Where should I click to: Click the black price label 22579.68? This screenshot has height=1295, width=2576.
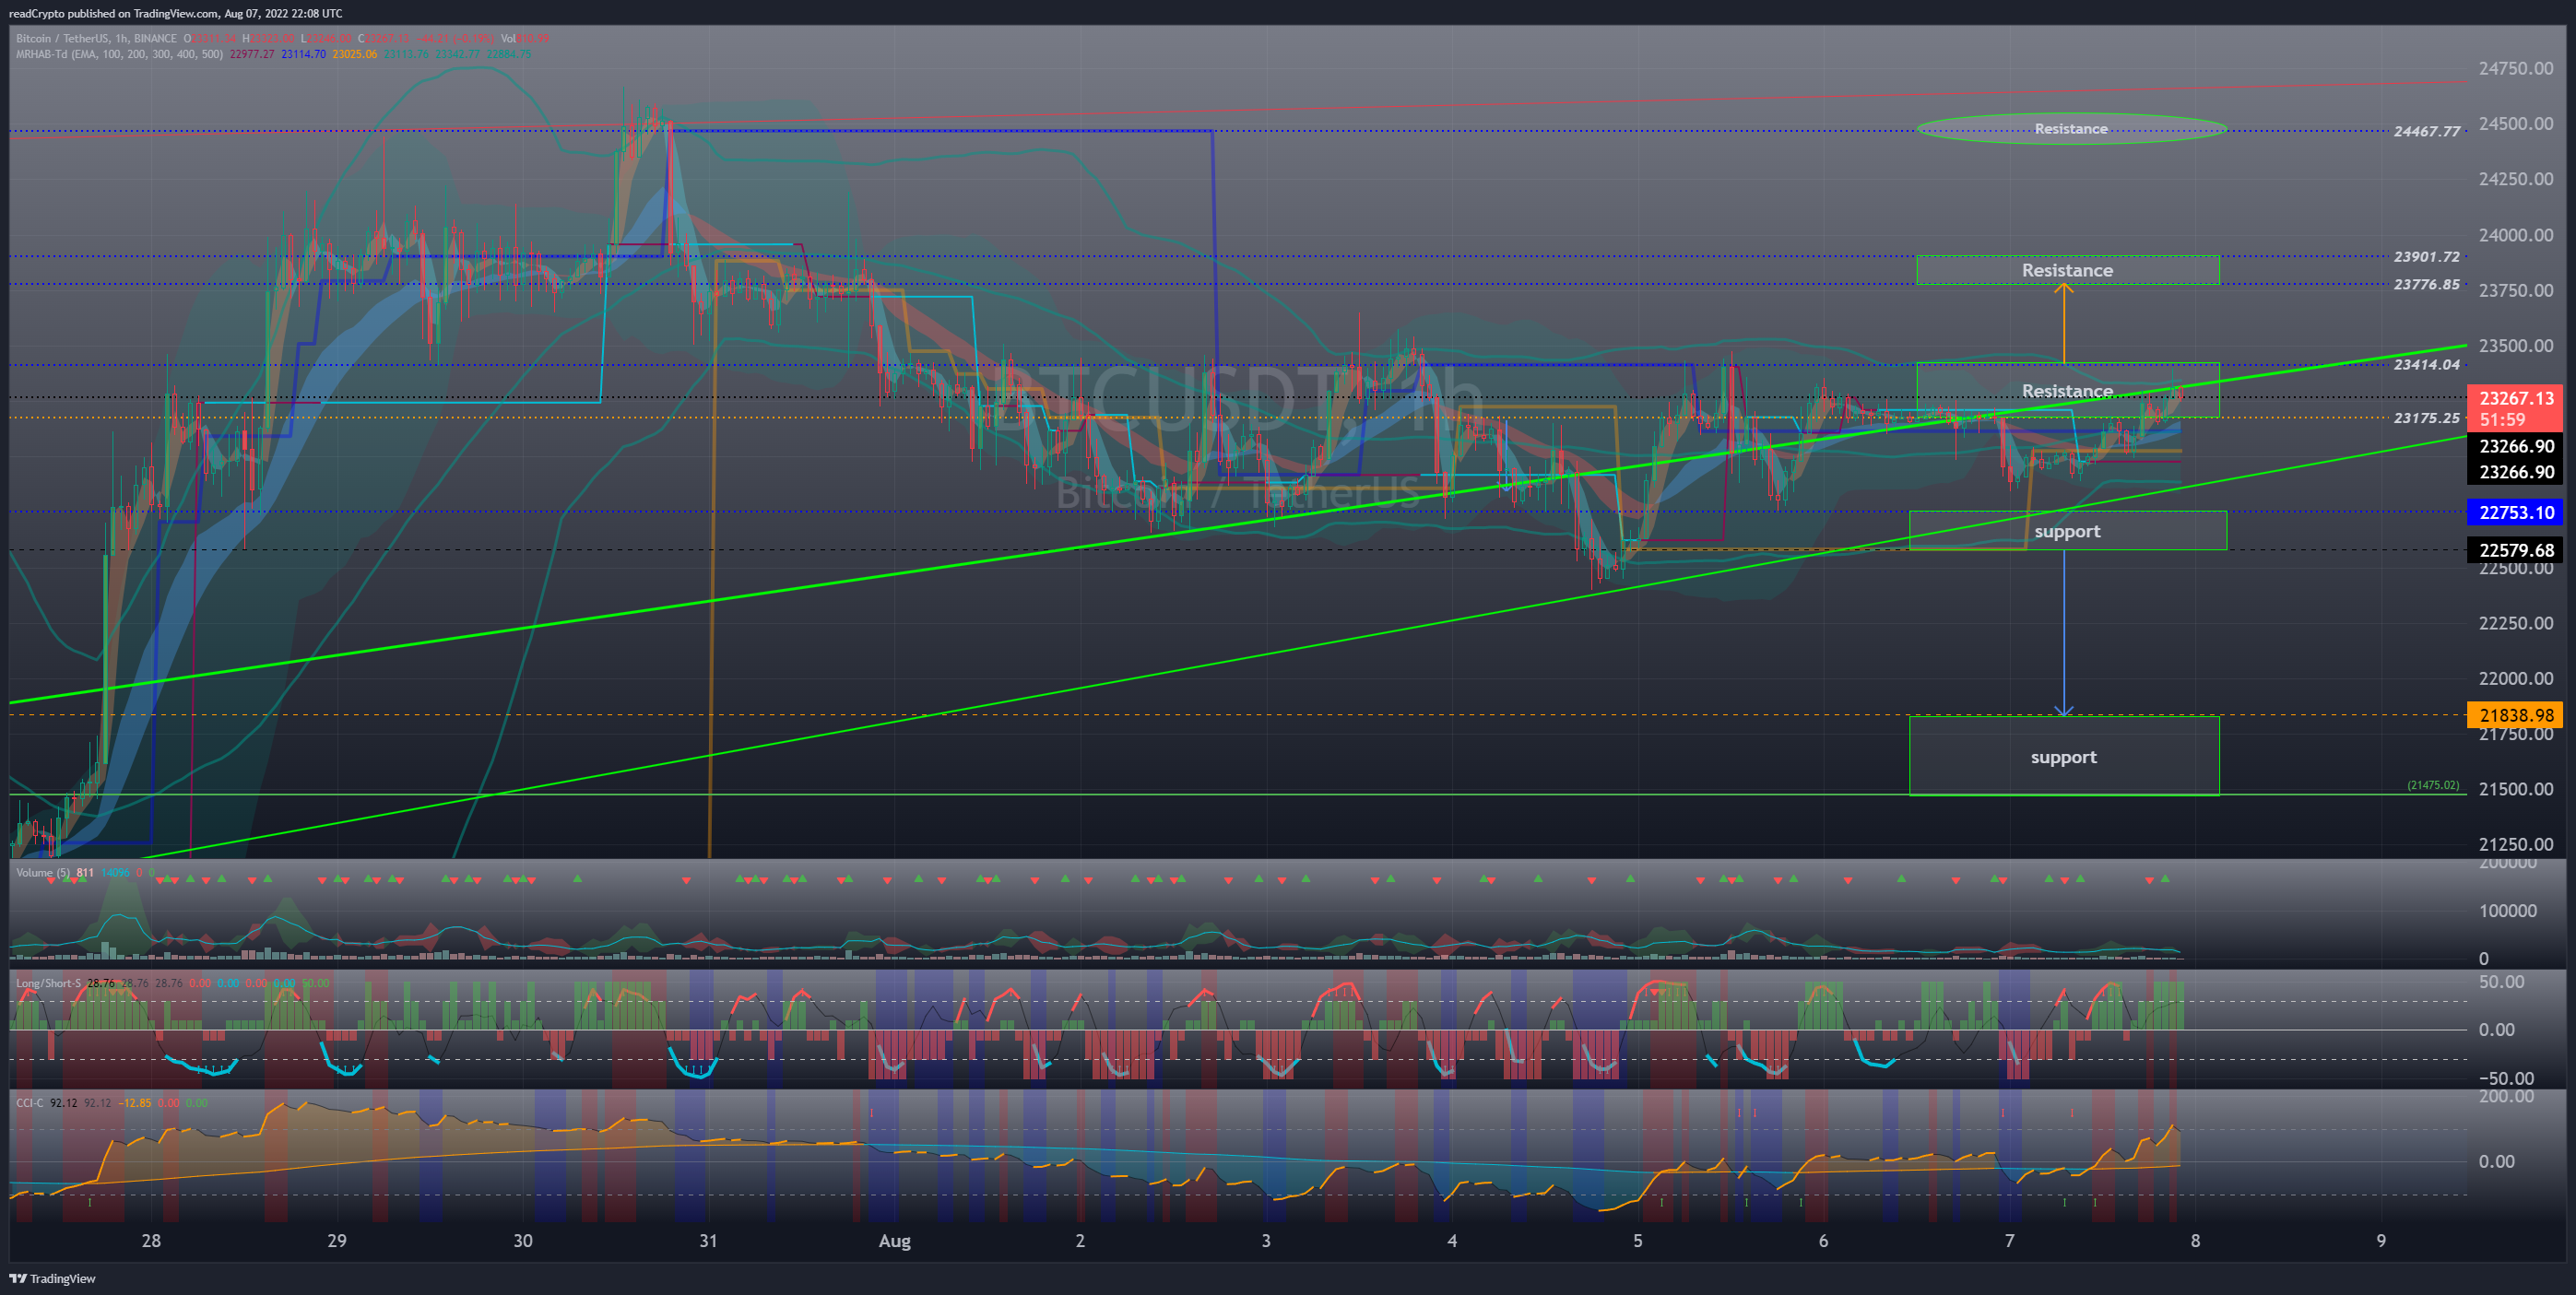2516,550
